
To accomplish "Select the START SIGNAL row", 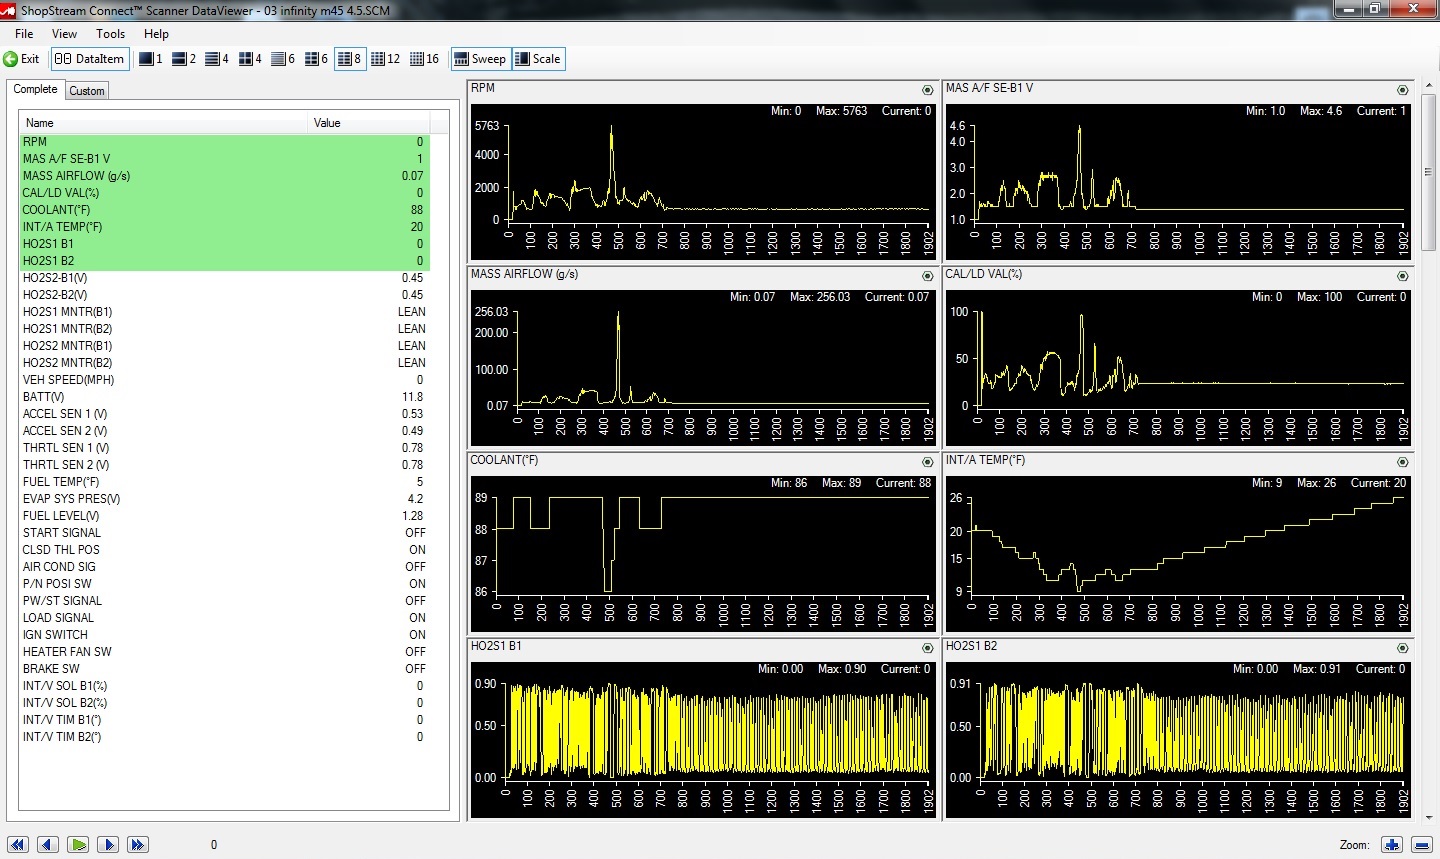I will point(224,533).
